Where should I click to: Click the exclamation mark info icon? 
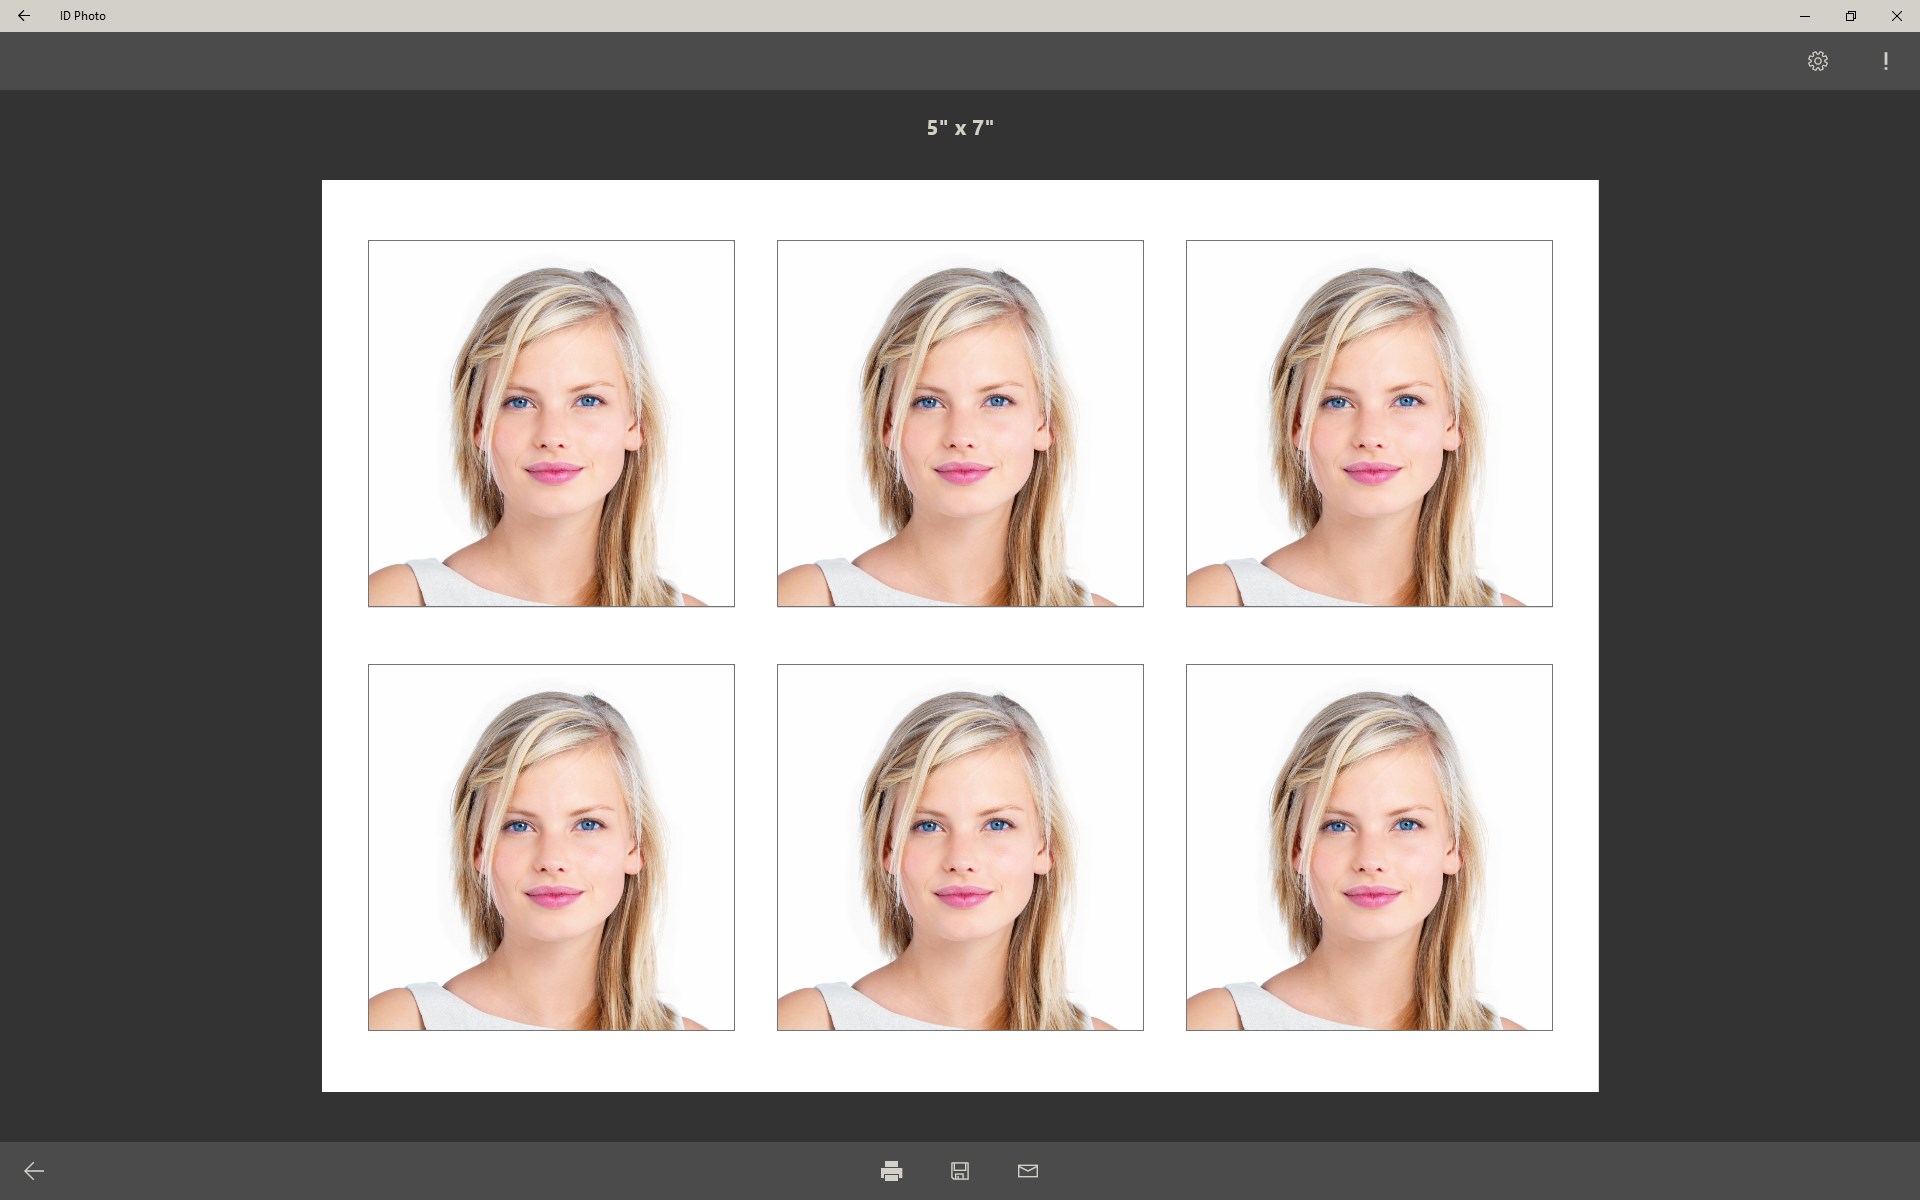(1886, 61)
